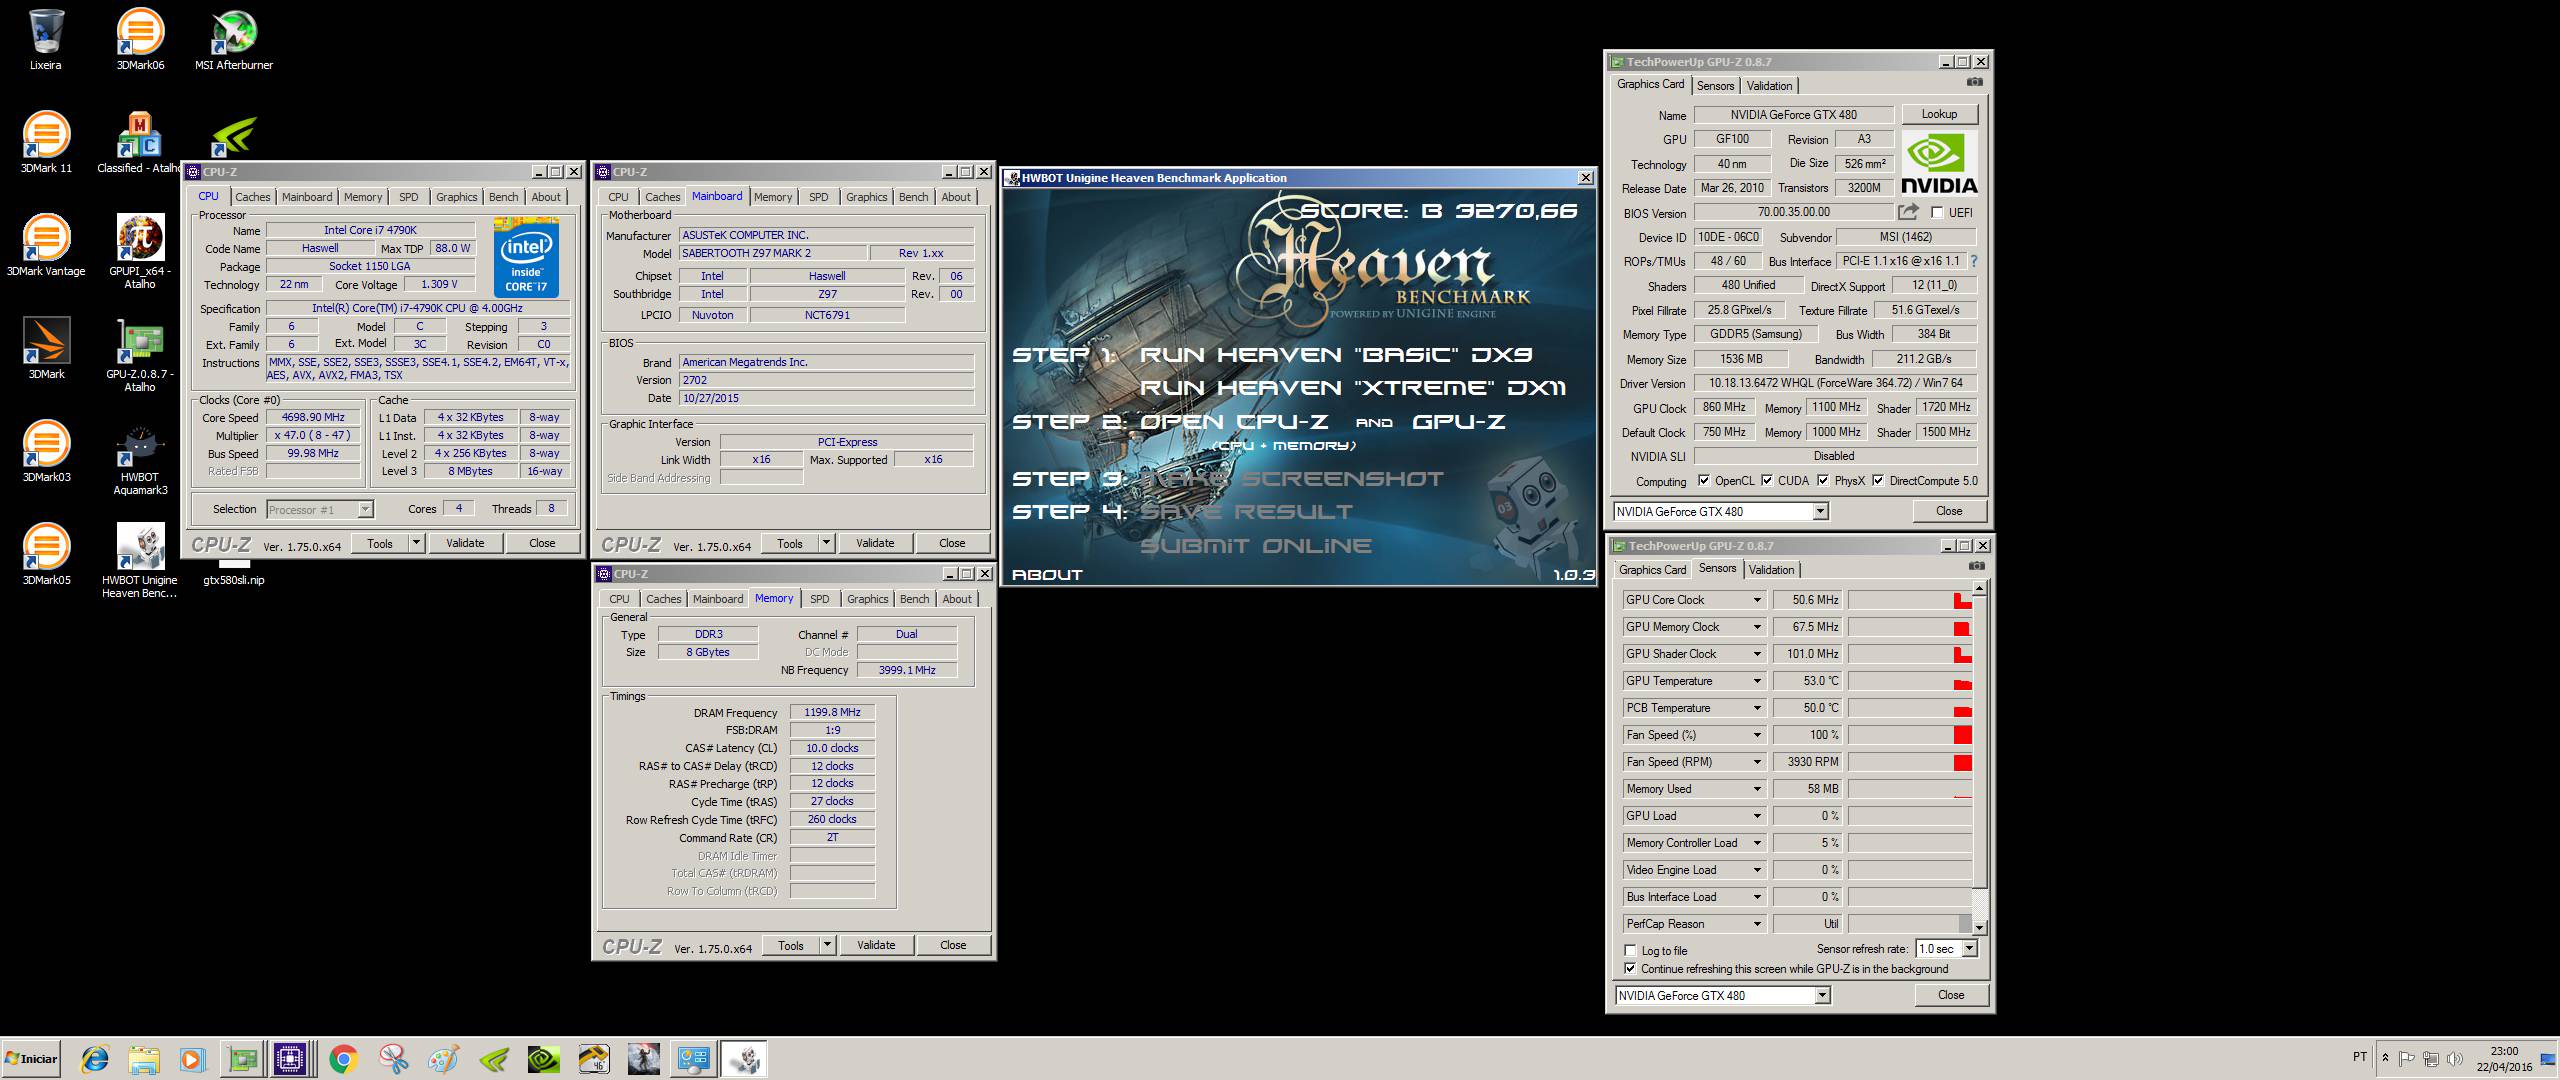Screen dimensions: 2560x1080
Task: Open Sensors tab in top GPU-Z window
Action: click(1715, 86)
